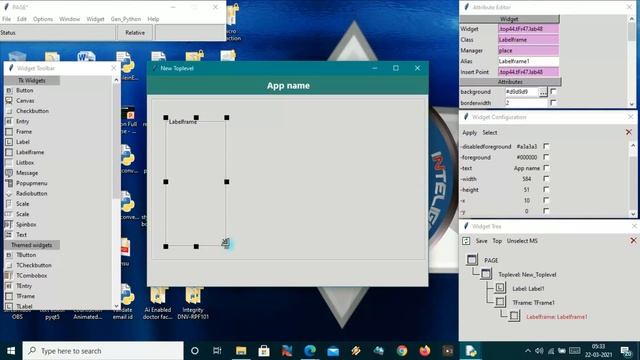Screen dimensions: 640x360
Task: Click the Frame widget icon
Action: (x=9, y=131)
